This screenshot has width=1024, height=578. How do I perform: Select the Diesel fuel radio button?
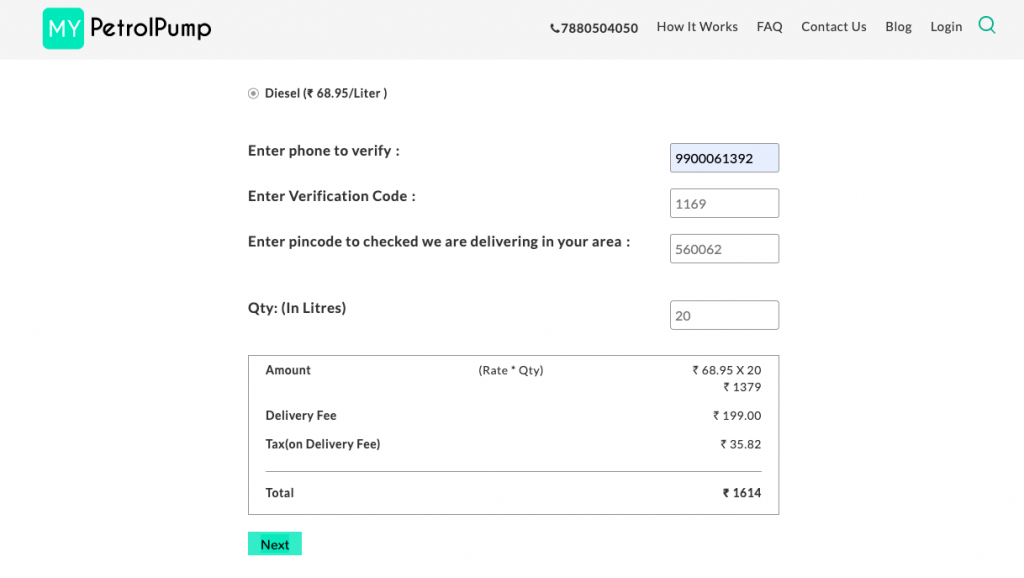[253, 93]
